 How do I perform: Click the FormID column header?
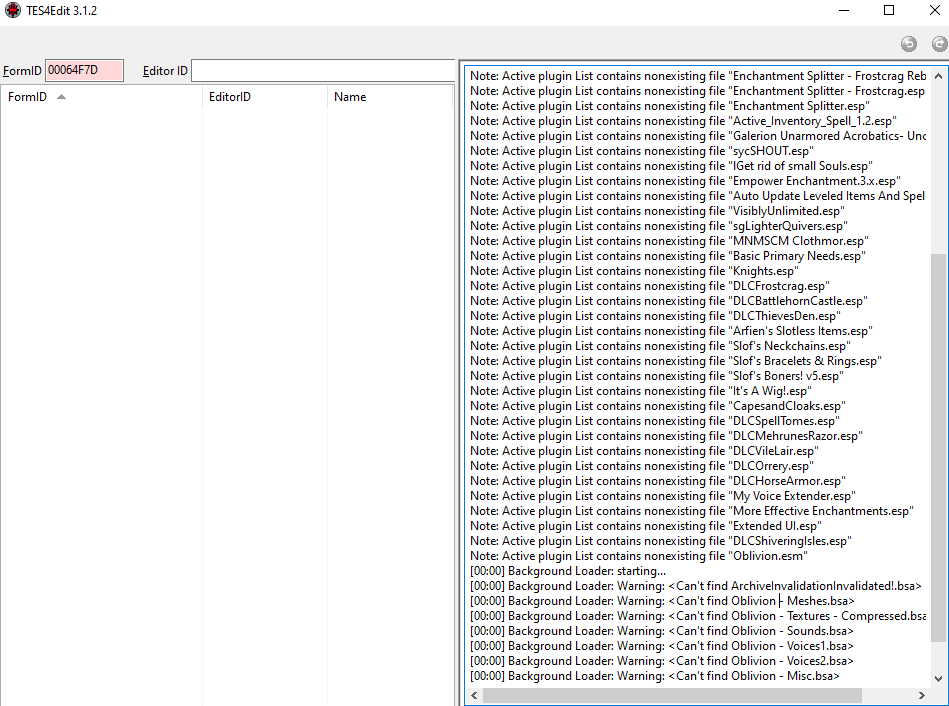28,97
